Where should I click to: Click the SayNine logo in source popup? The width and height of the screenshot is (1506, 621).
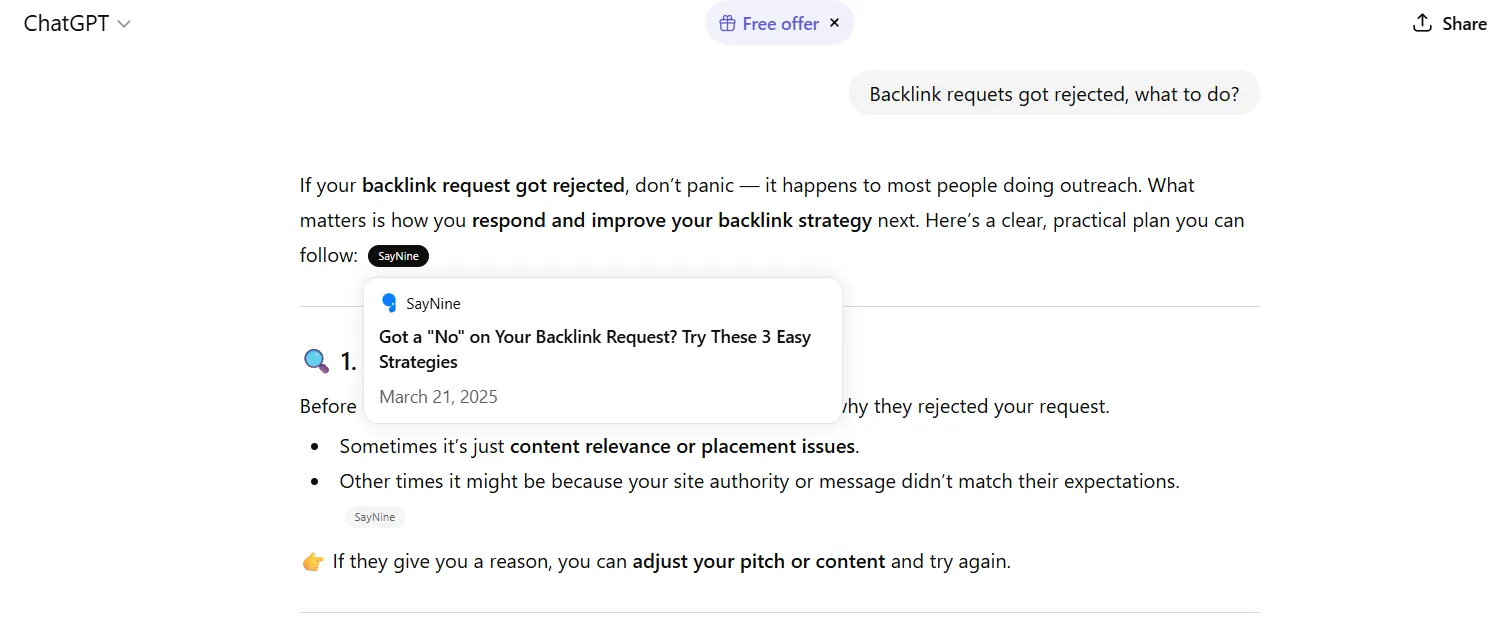coord(389,303)
